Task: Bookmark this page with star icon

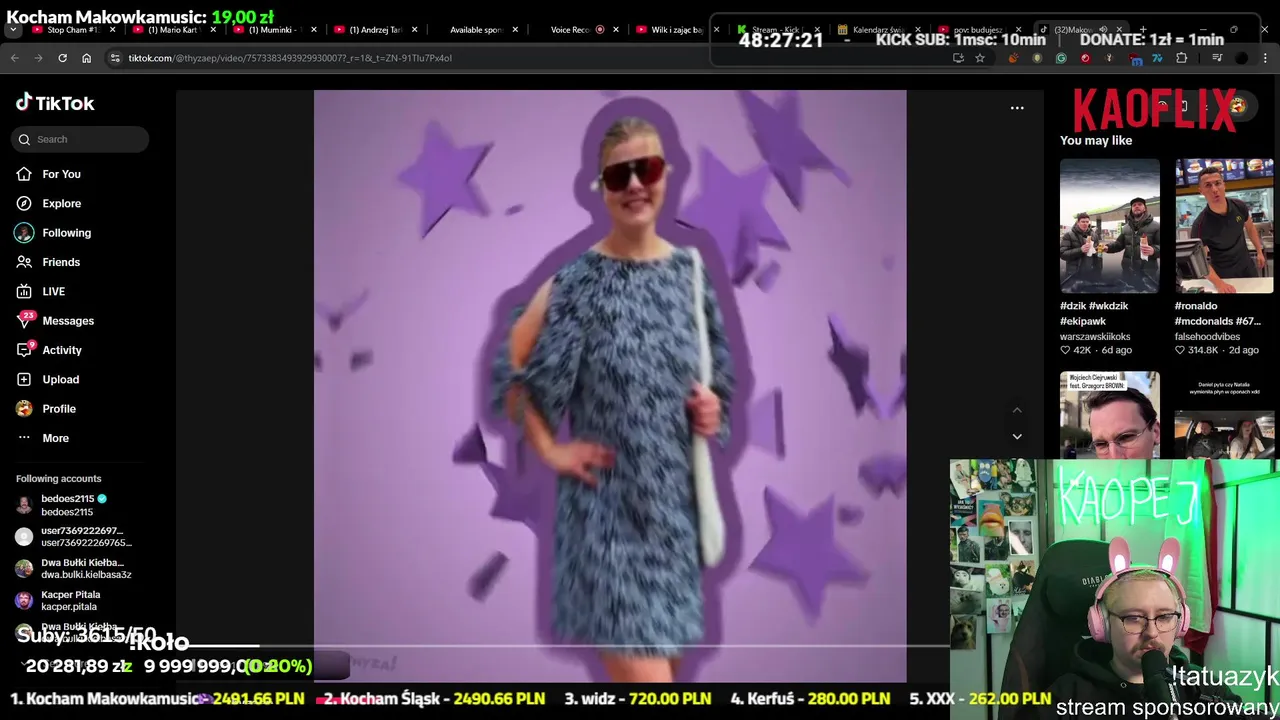Action: point(980,58)
